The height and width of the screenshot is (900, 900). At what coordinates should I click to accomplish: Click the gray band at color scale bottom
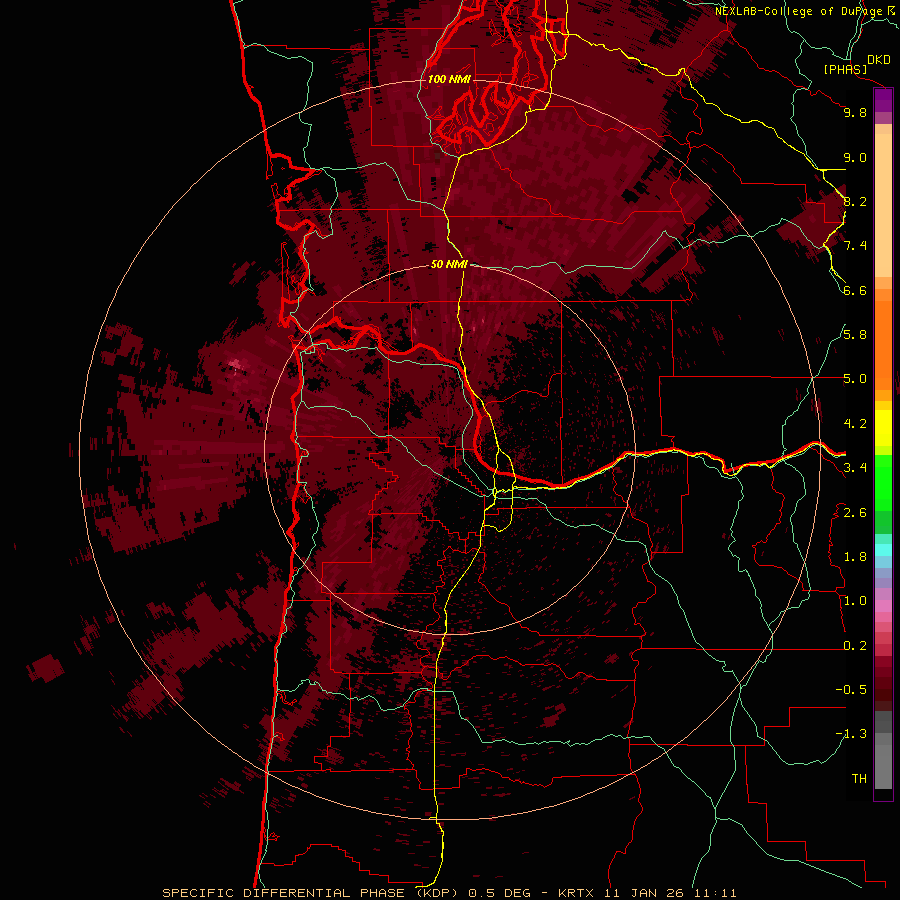pos(883,752)
